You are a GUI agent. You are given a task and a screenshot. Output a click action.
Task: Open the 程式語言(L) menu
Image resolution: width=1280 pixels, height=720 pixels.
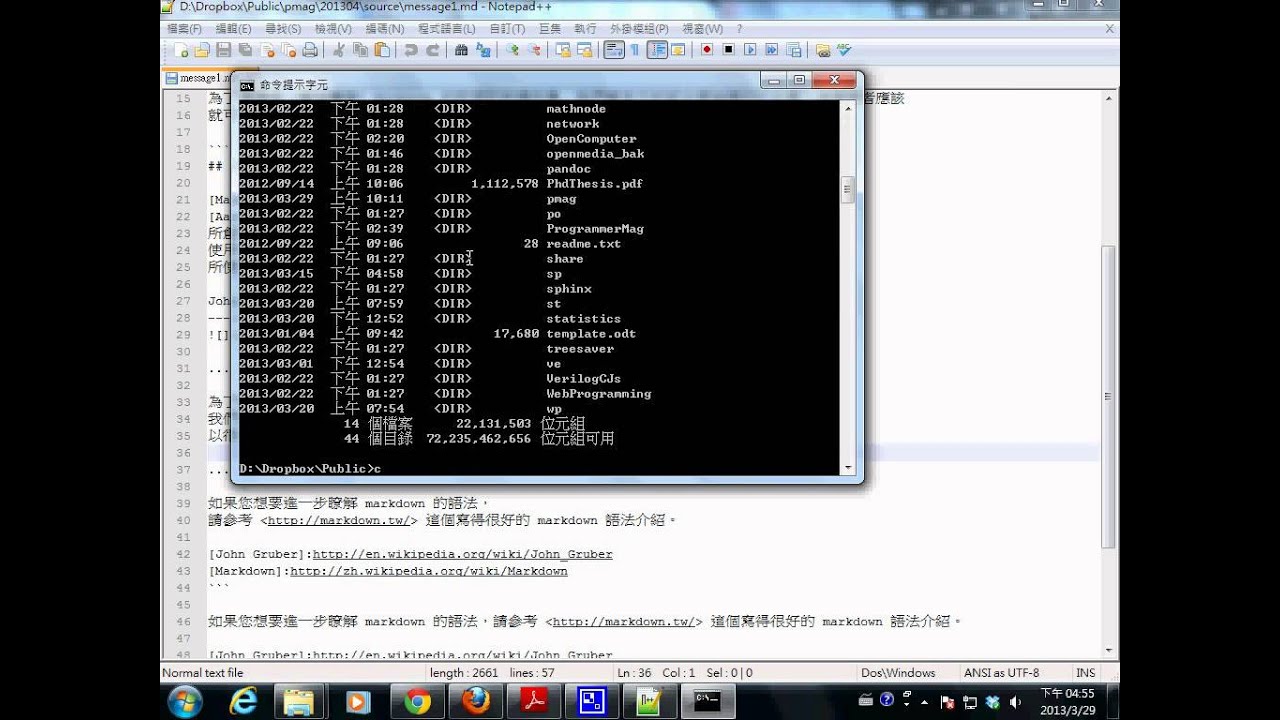447,29
